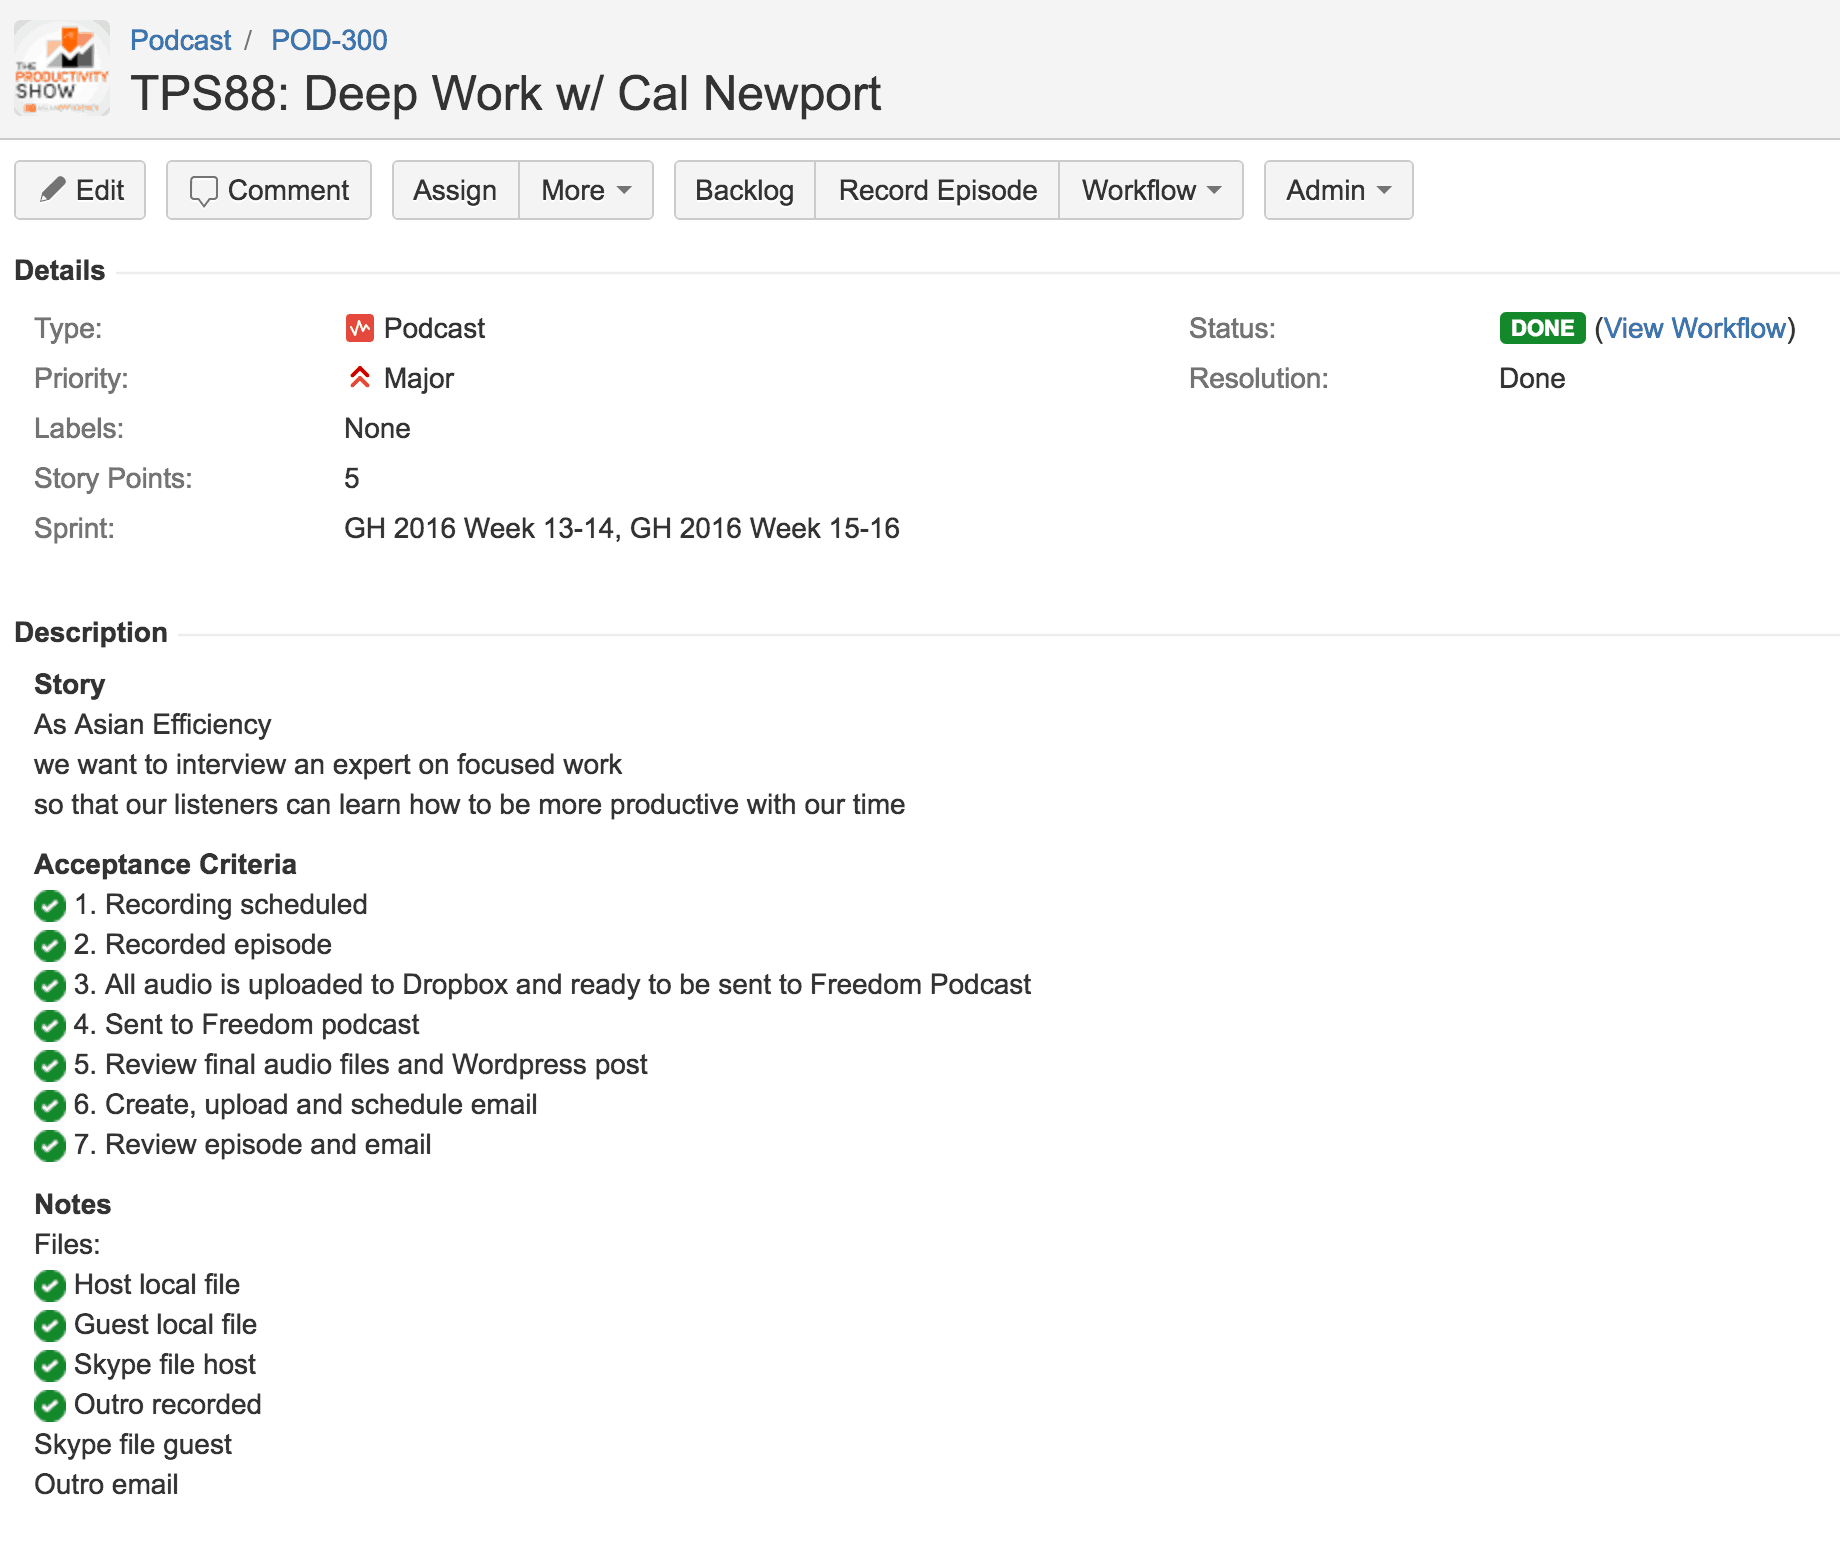Open the POD-300 issue key link
This screenshot has height=1542, width=1840.
(329, 40)
